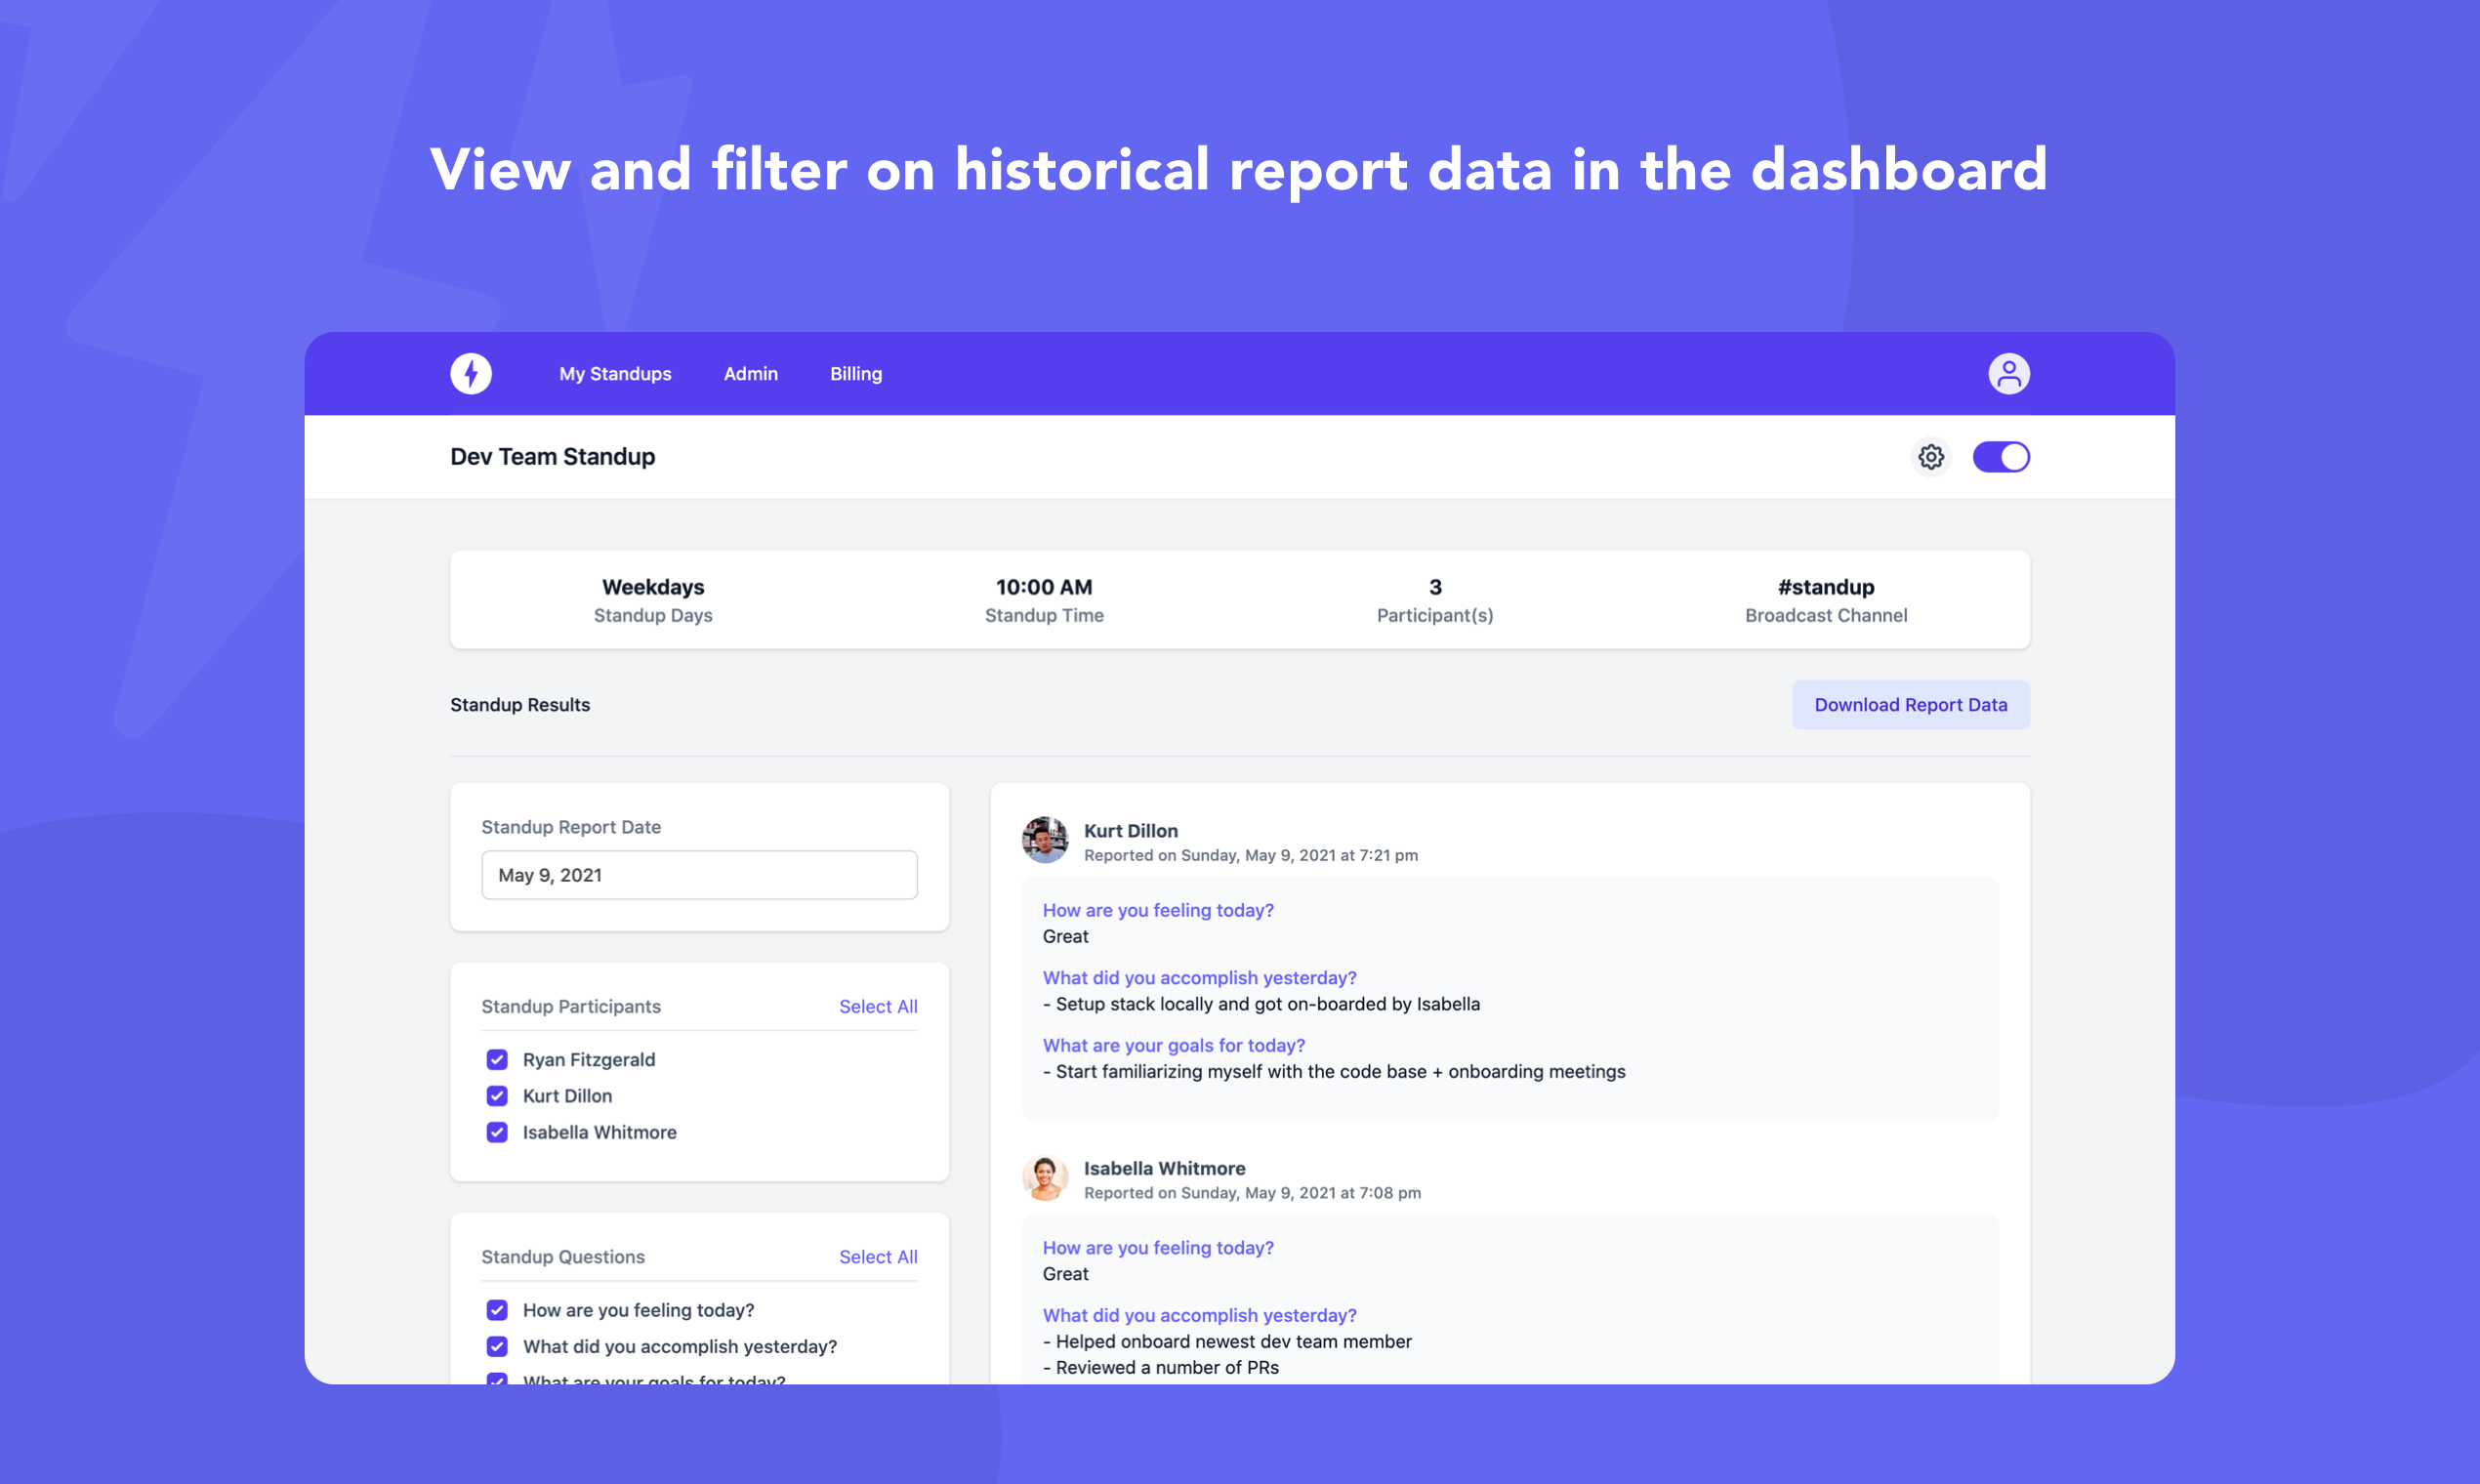The width and height of the screenshot is (2480, 1484).
Task: Click the #standup broadcast channel
Action: pos(1825,588)
